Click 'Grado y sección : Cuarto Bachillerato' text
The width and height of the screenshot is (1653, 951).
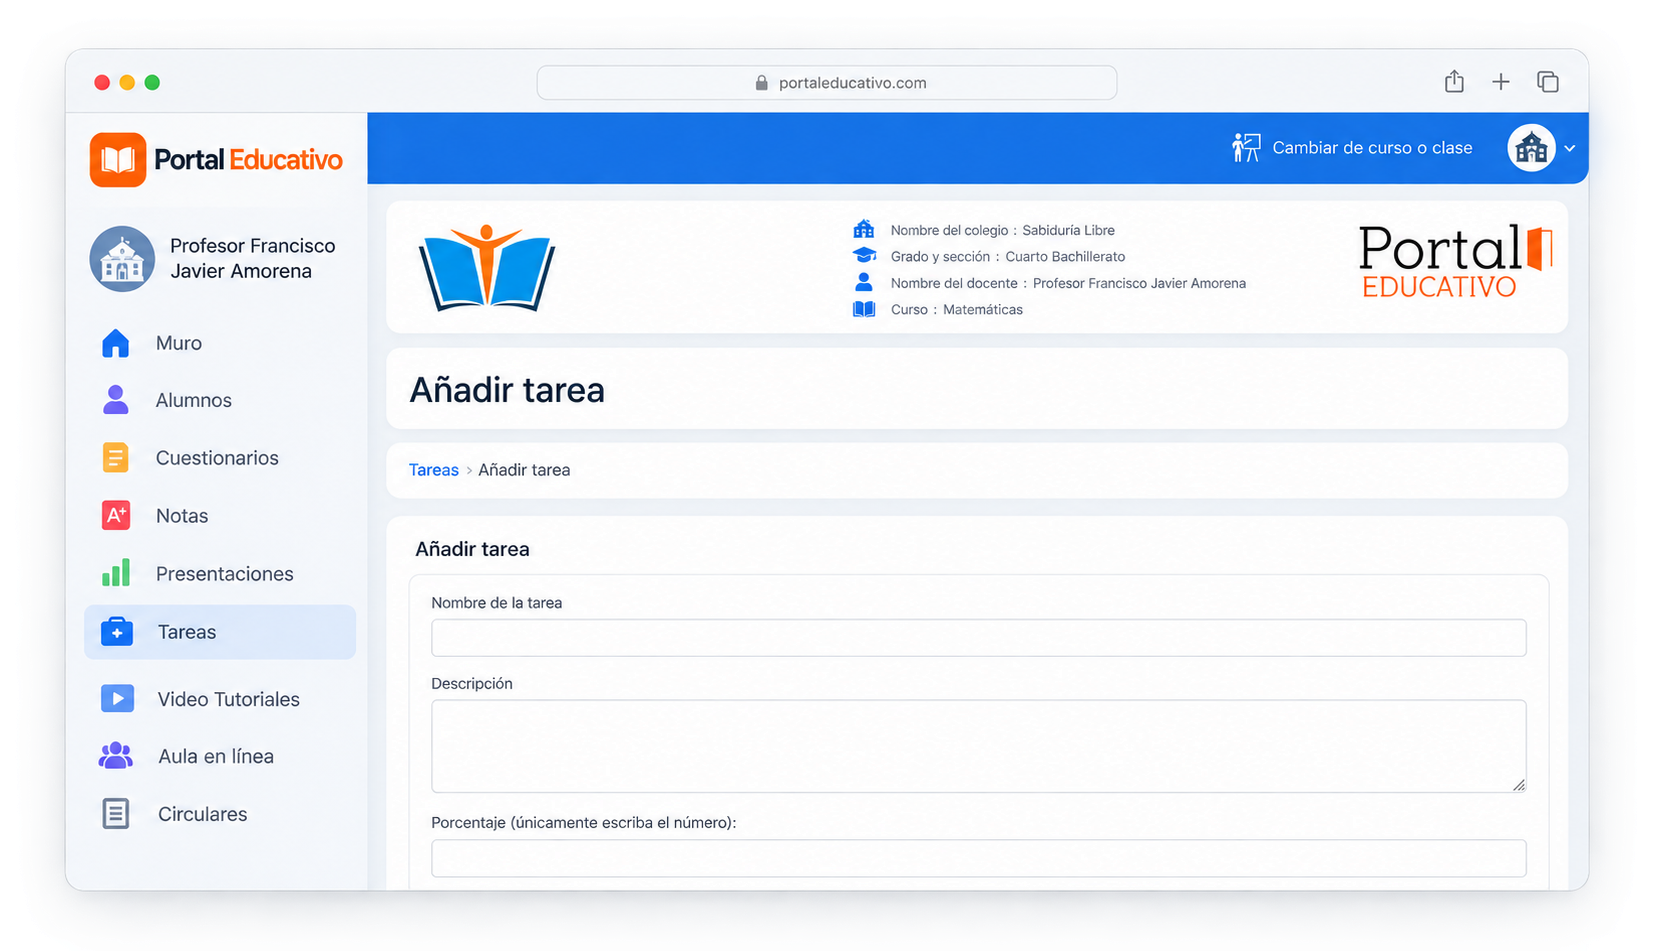(x=1008, y=257)
